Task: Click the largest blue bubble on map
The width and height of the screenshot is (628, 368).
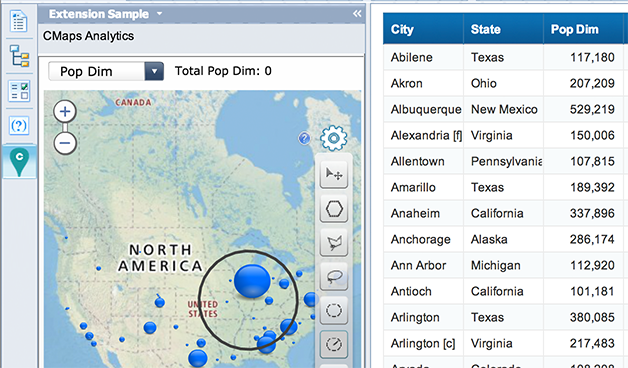Action: pos(252,281)
